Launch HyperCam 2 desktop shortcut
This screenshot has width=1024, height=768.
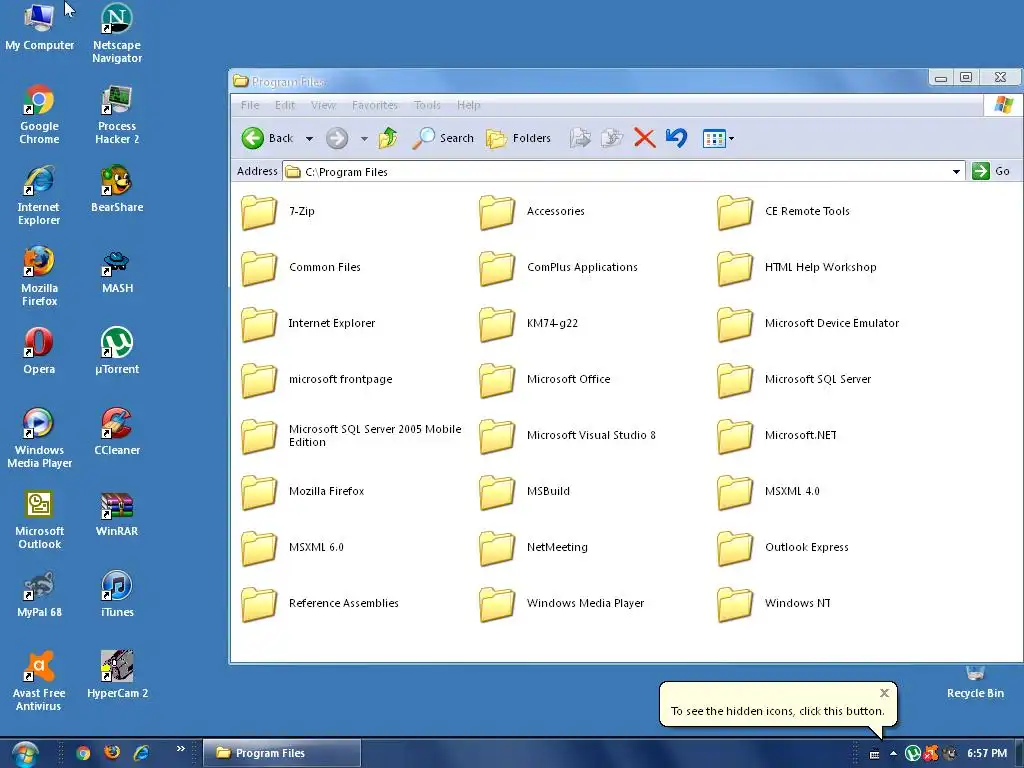[x=117, y=675]
